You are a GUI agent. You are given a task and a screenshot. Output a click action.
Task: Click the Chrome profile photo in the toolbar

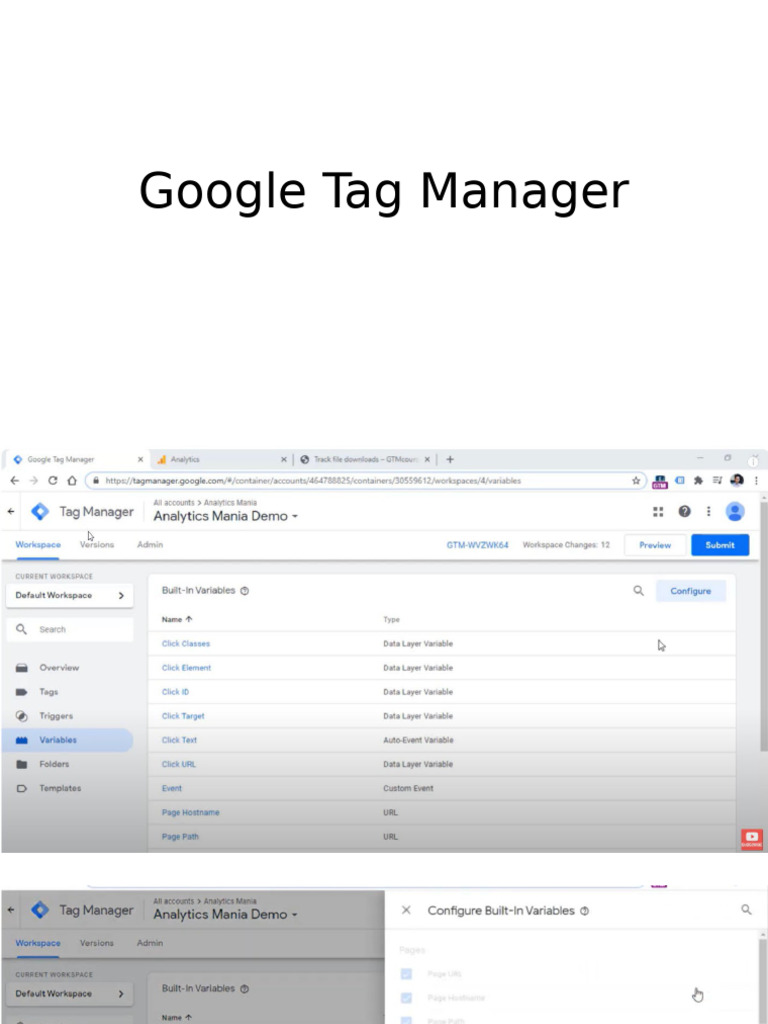tap(737, 480)
